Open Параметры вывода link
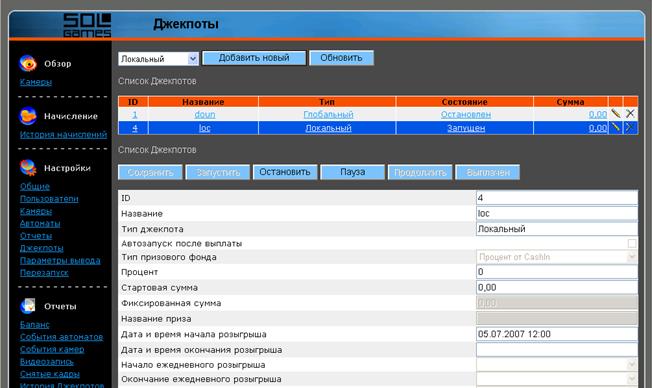Screen dimensions: 652x388 click(60, 260)
